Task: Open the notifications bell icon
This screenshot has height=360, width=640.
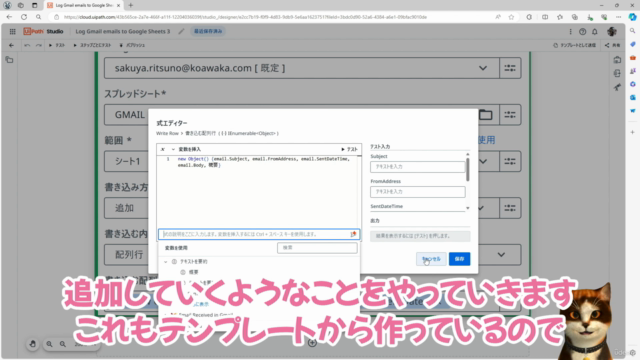Action: tap(595, 31)
